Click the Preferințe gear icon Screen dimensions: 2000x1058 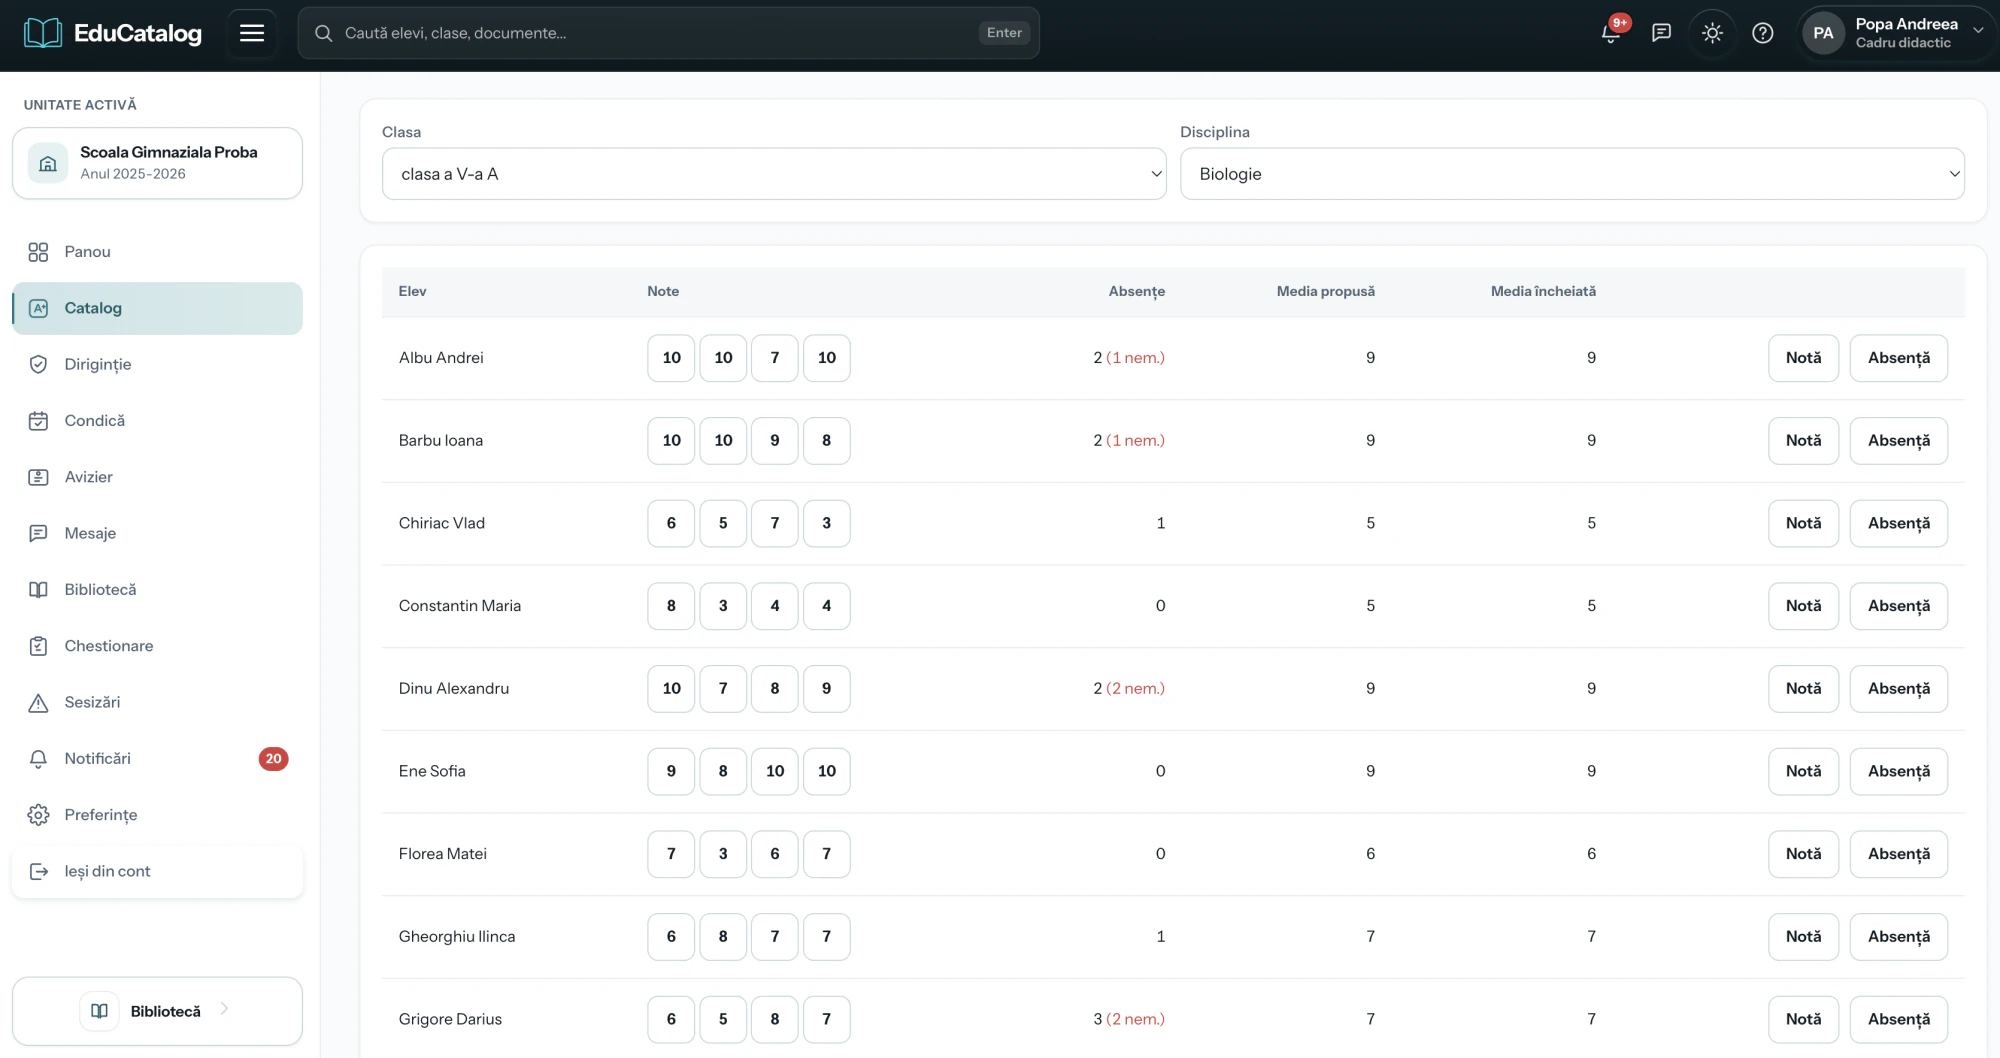38,815
